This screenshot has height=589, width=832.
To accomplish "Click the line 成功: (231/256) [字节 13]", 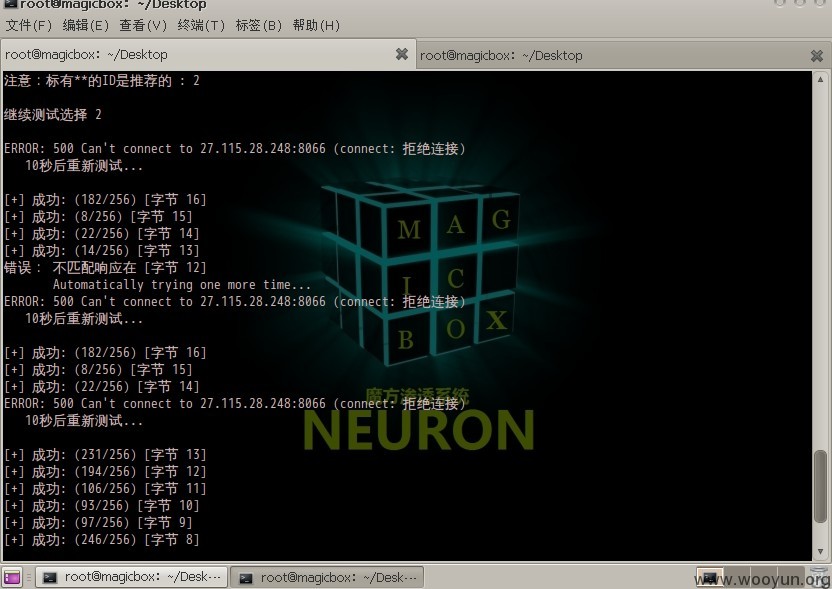I will tap(105, 455).
